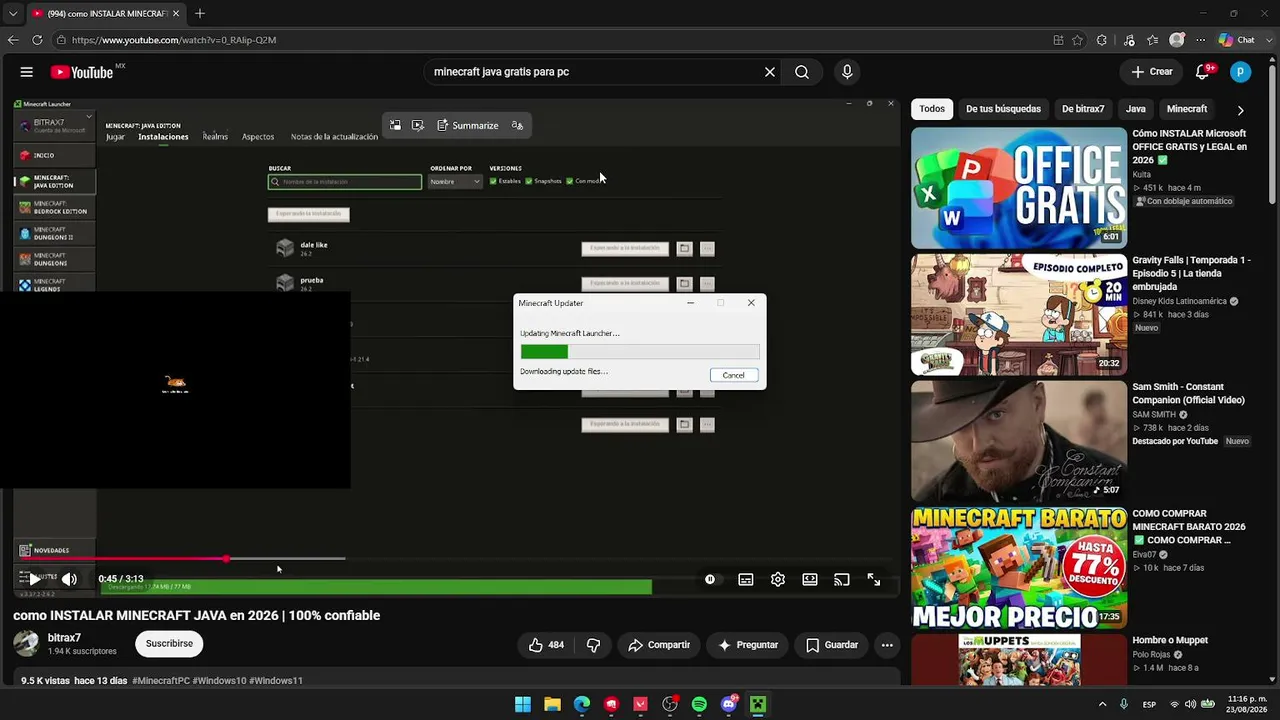Select the Todos filter chip
The width and height of the screenshot is (1280, 720).
[x=932, y=109]
